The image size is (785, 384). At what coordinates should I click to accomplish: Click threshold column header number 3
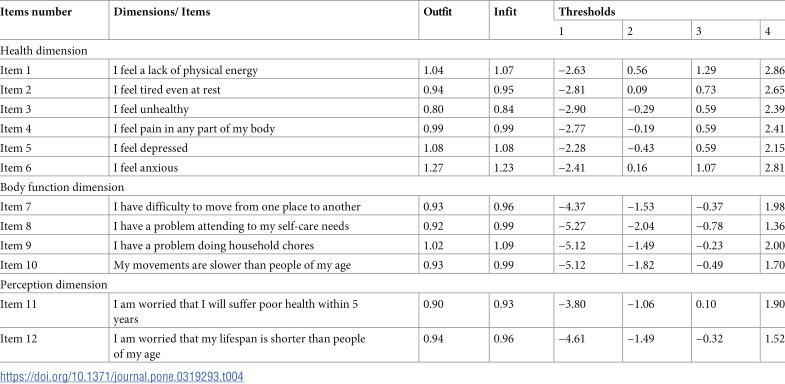coord(698,31)
